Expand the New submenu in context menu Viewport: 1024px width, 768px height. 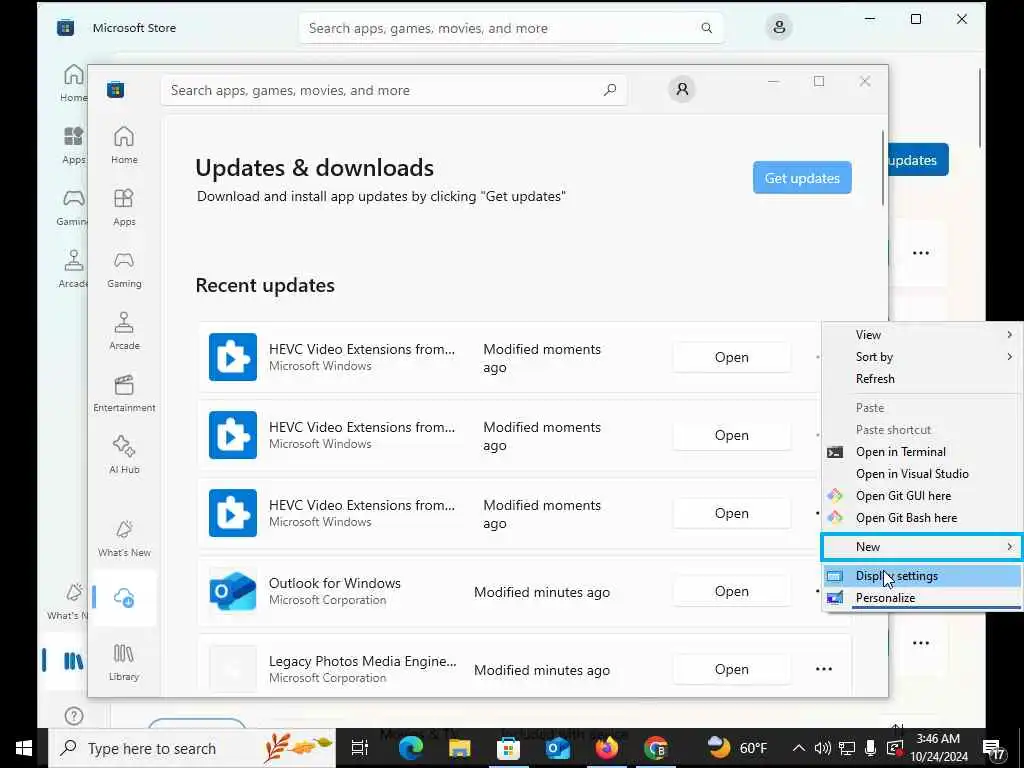point(921,547)
